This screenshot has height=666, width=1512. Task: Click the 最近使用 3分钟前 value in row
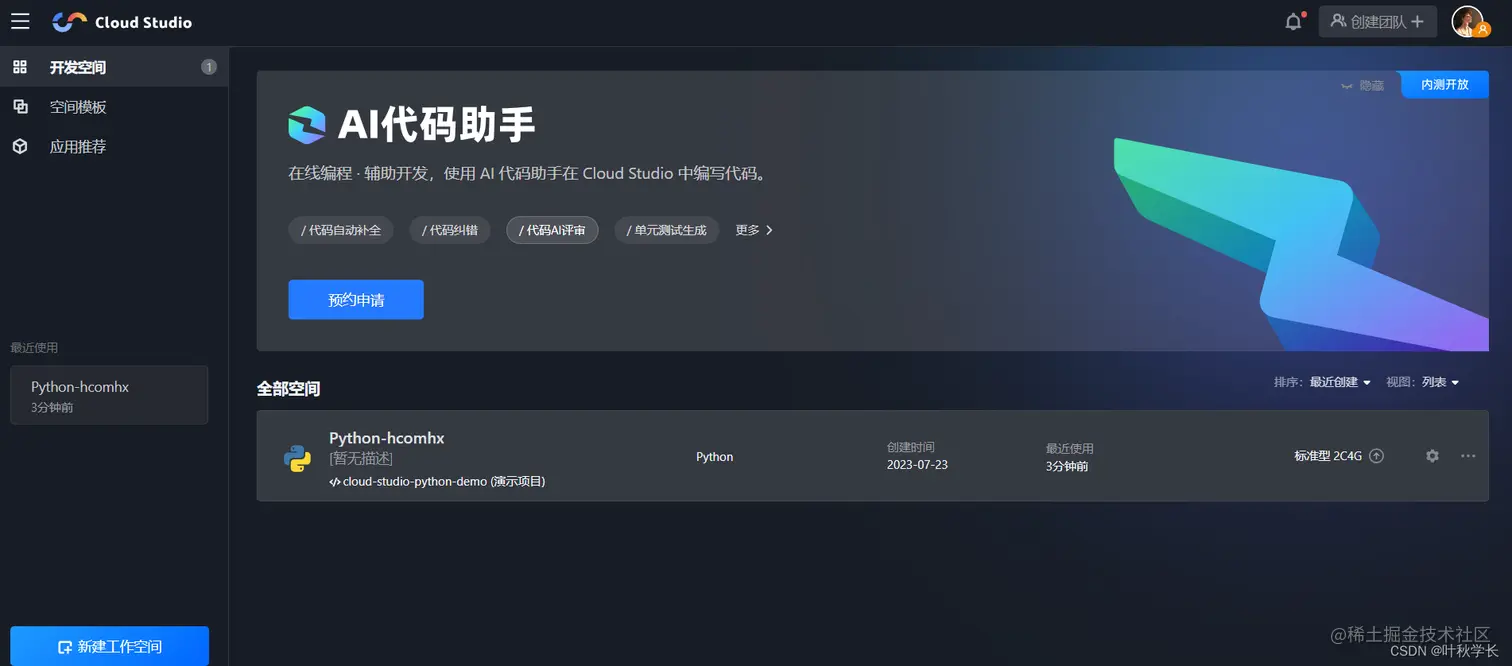[1067, 466]
